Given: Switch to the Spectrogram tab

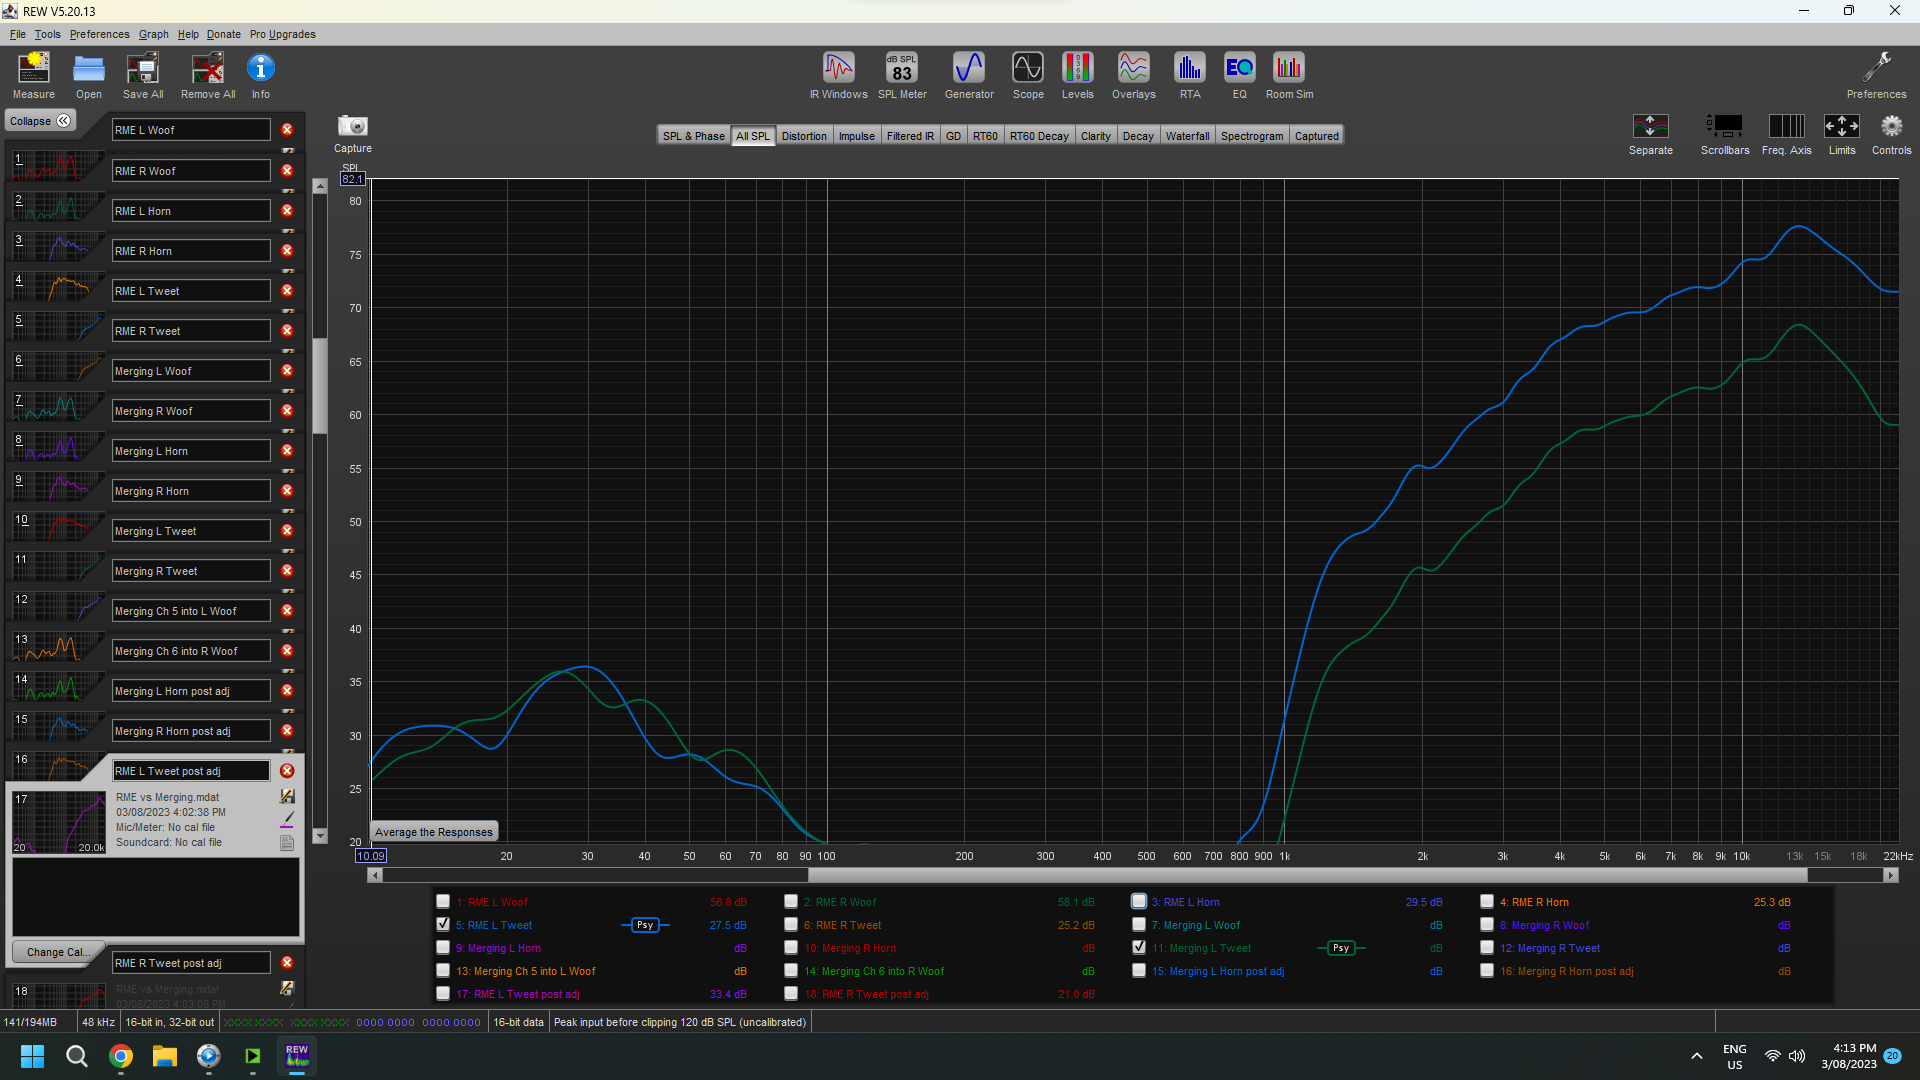Looking at the screenshot, I should tap(1251, 136).
